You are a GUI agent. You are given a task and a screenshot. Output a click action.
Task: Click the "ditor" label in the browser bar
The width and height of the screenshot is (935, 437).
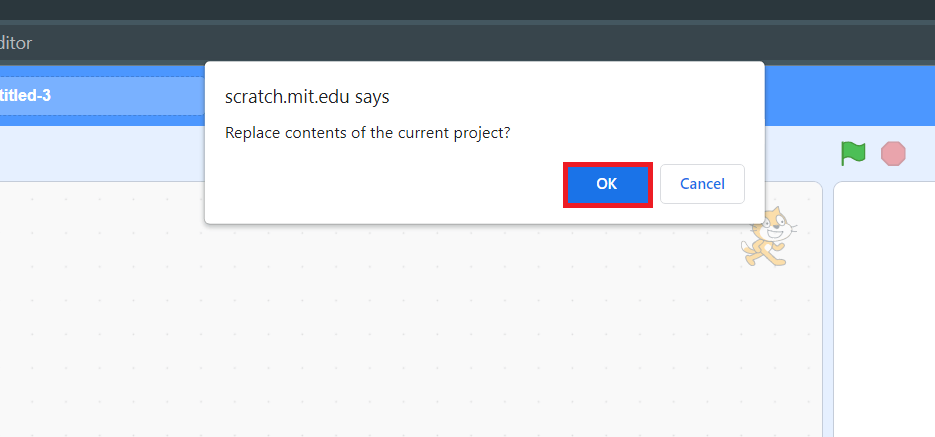(x=16, y=43)
